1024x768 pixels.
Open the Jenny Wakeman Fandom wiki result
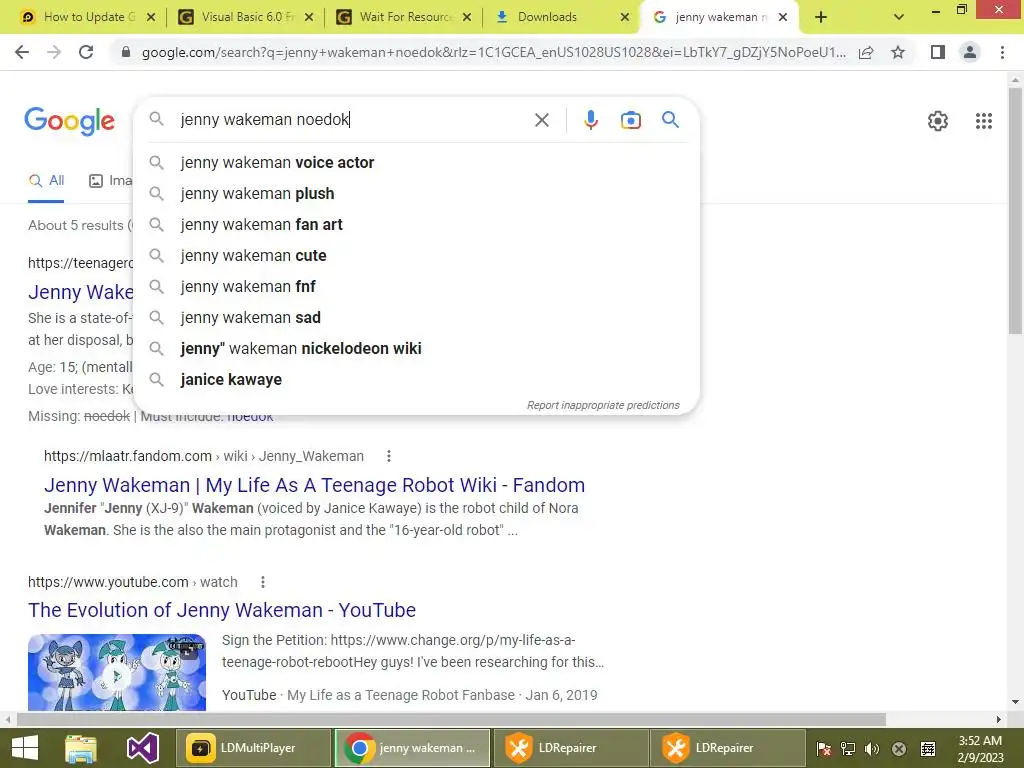tap(314, 485)
